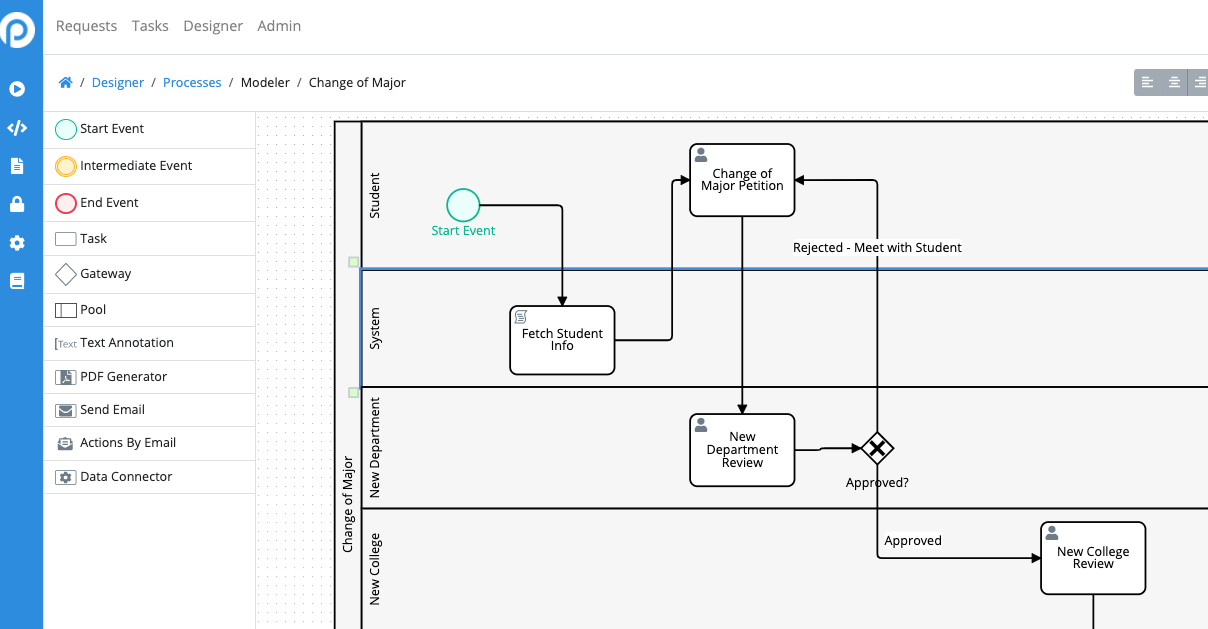The width and height of the screenshot is (1208, 629).
Task: Click the align left toolbar icon
Action: pyautogui.click(x=1147, y=83)
